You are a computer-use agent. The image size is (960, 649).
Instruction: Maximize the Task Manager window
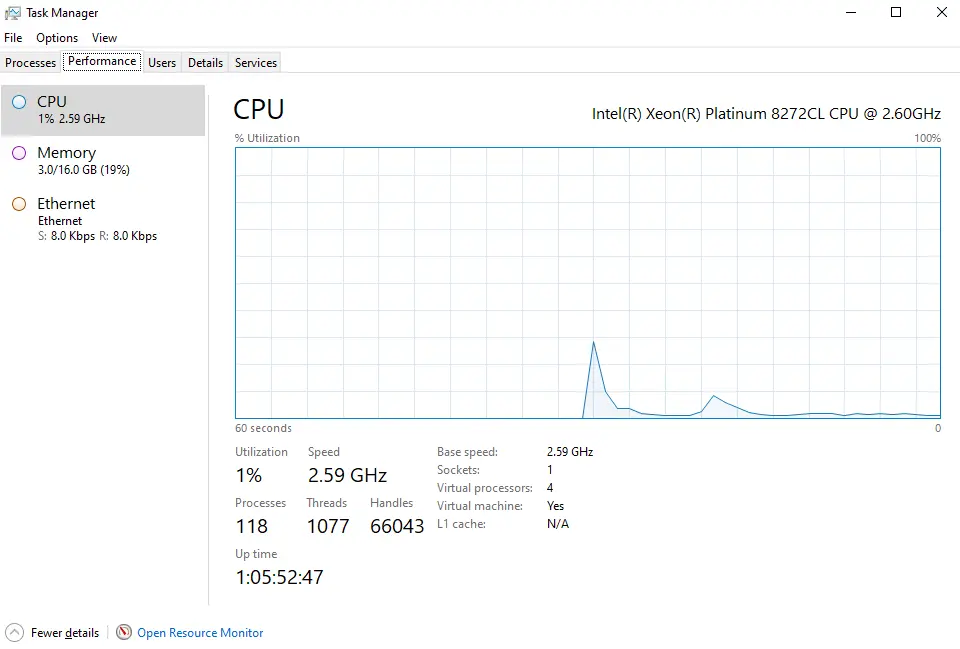point(896,12)
